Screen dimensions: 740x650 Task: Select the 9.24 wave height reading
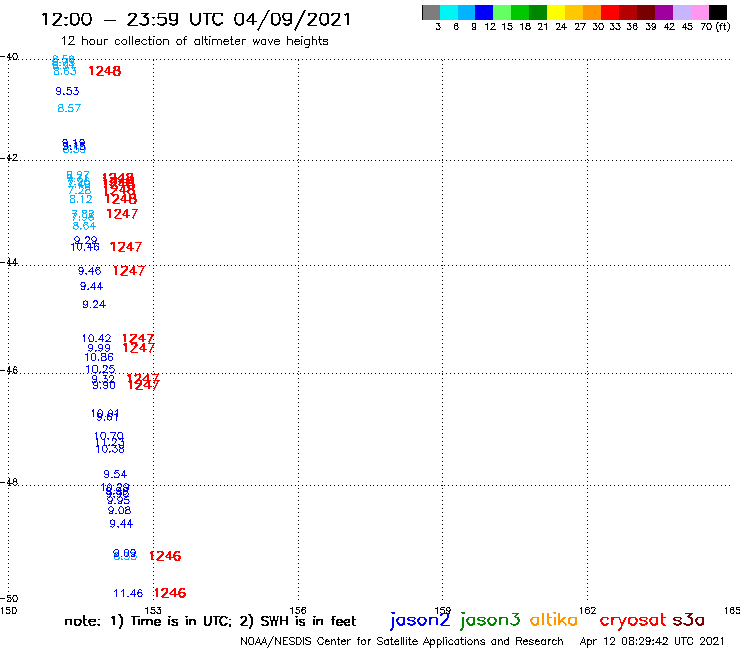(x=94, y=304)
